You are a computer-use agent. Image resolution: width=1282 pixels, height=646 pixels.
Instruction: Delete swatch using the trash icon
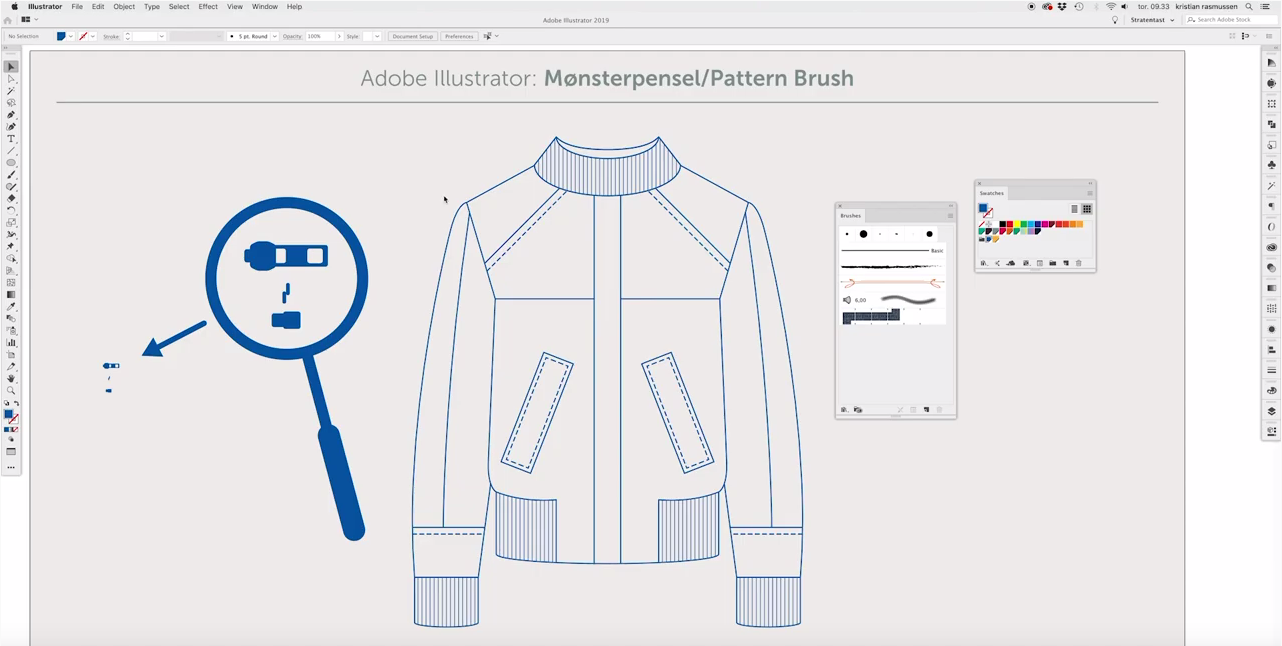pos(1079,264)
